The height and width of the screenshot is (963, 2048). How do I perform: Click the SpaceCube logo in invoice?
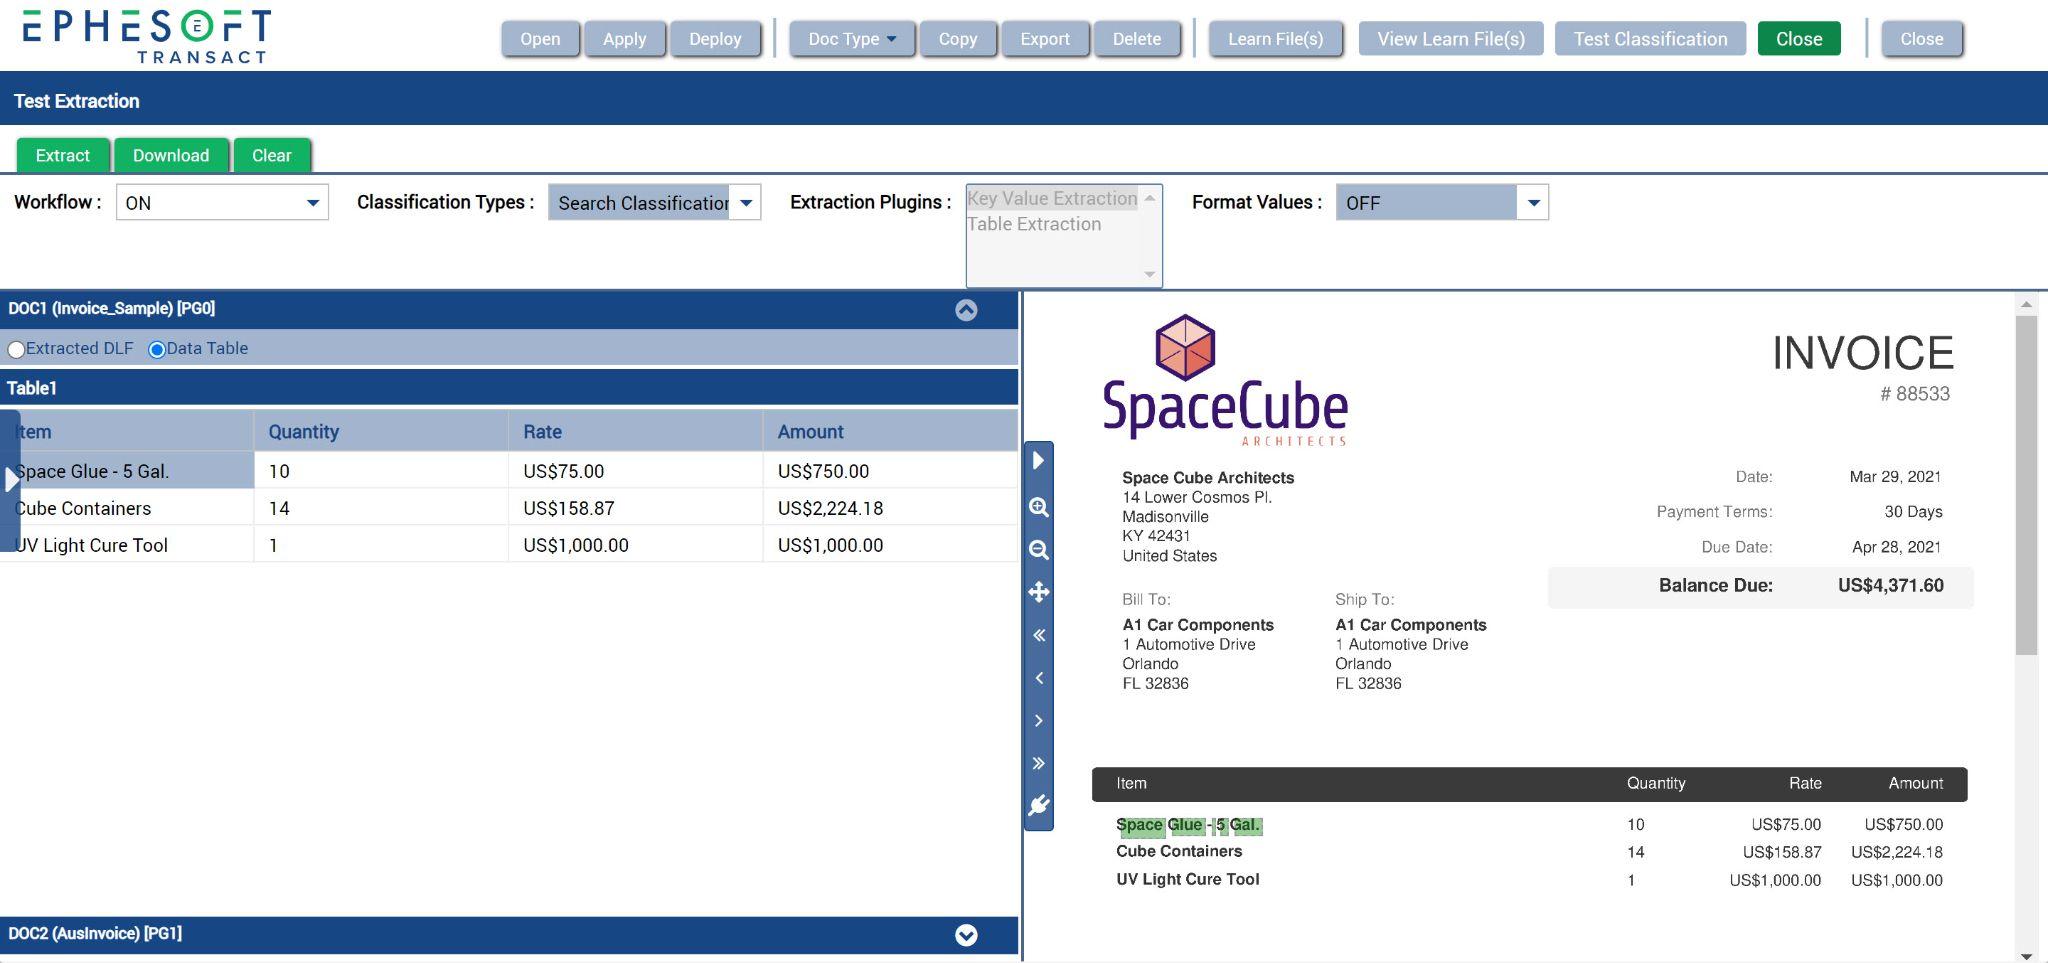pyautogui.click(x=1225, y=380)
